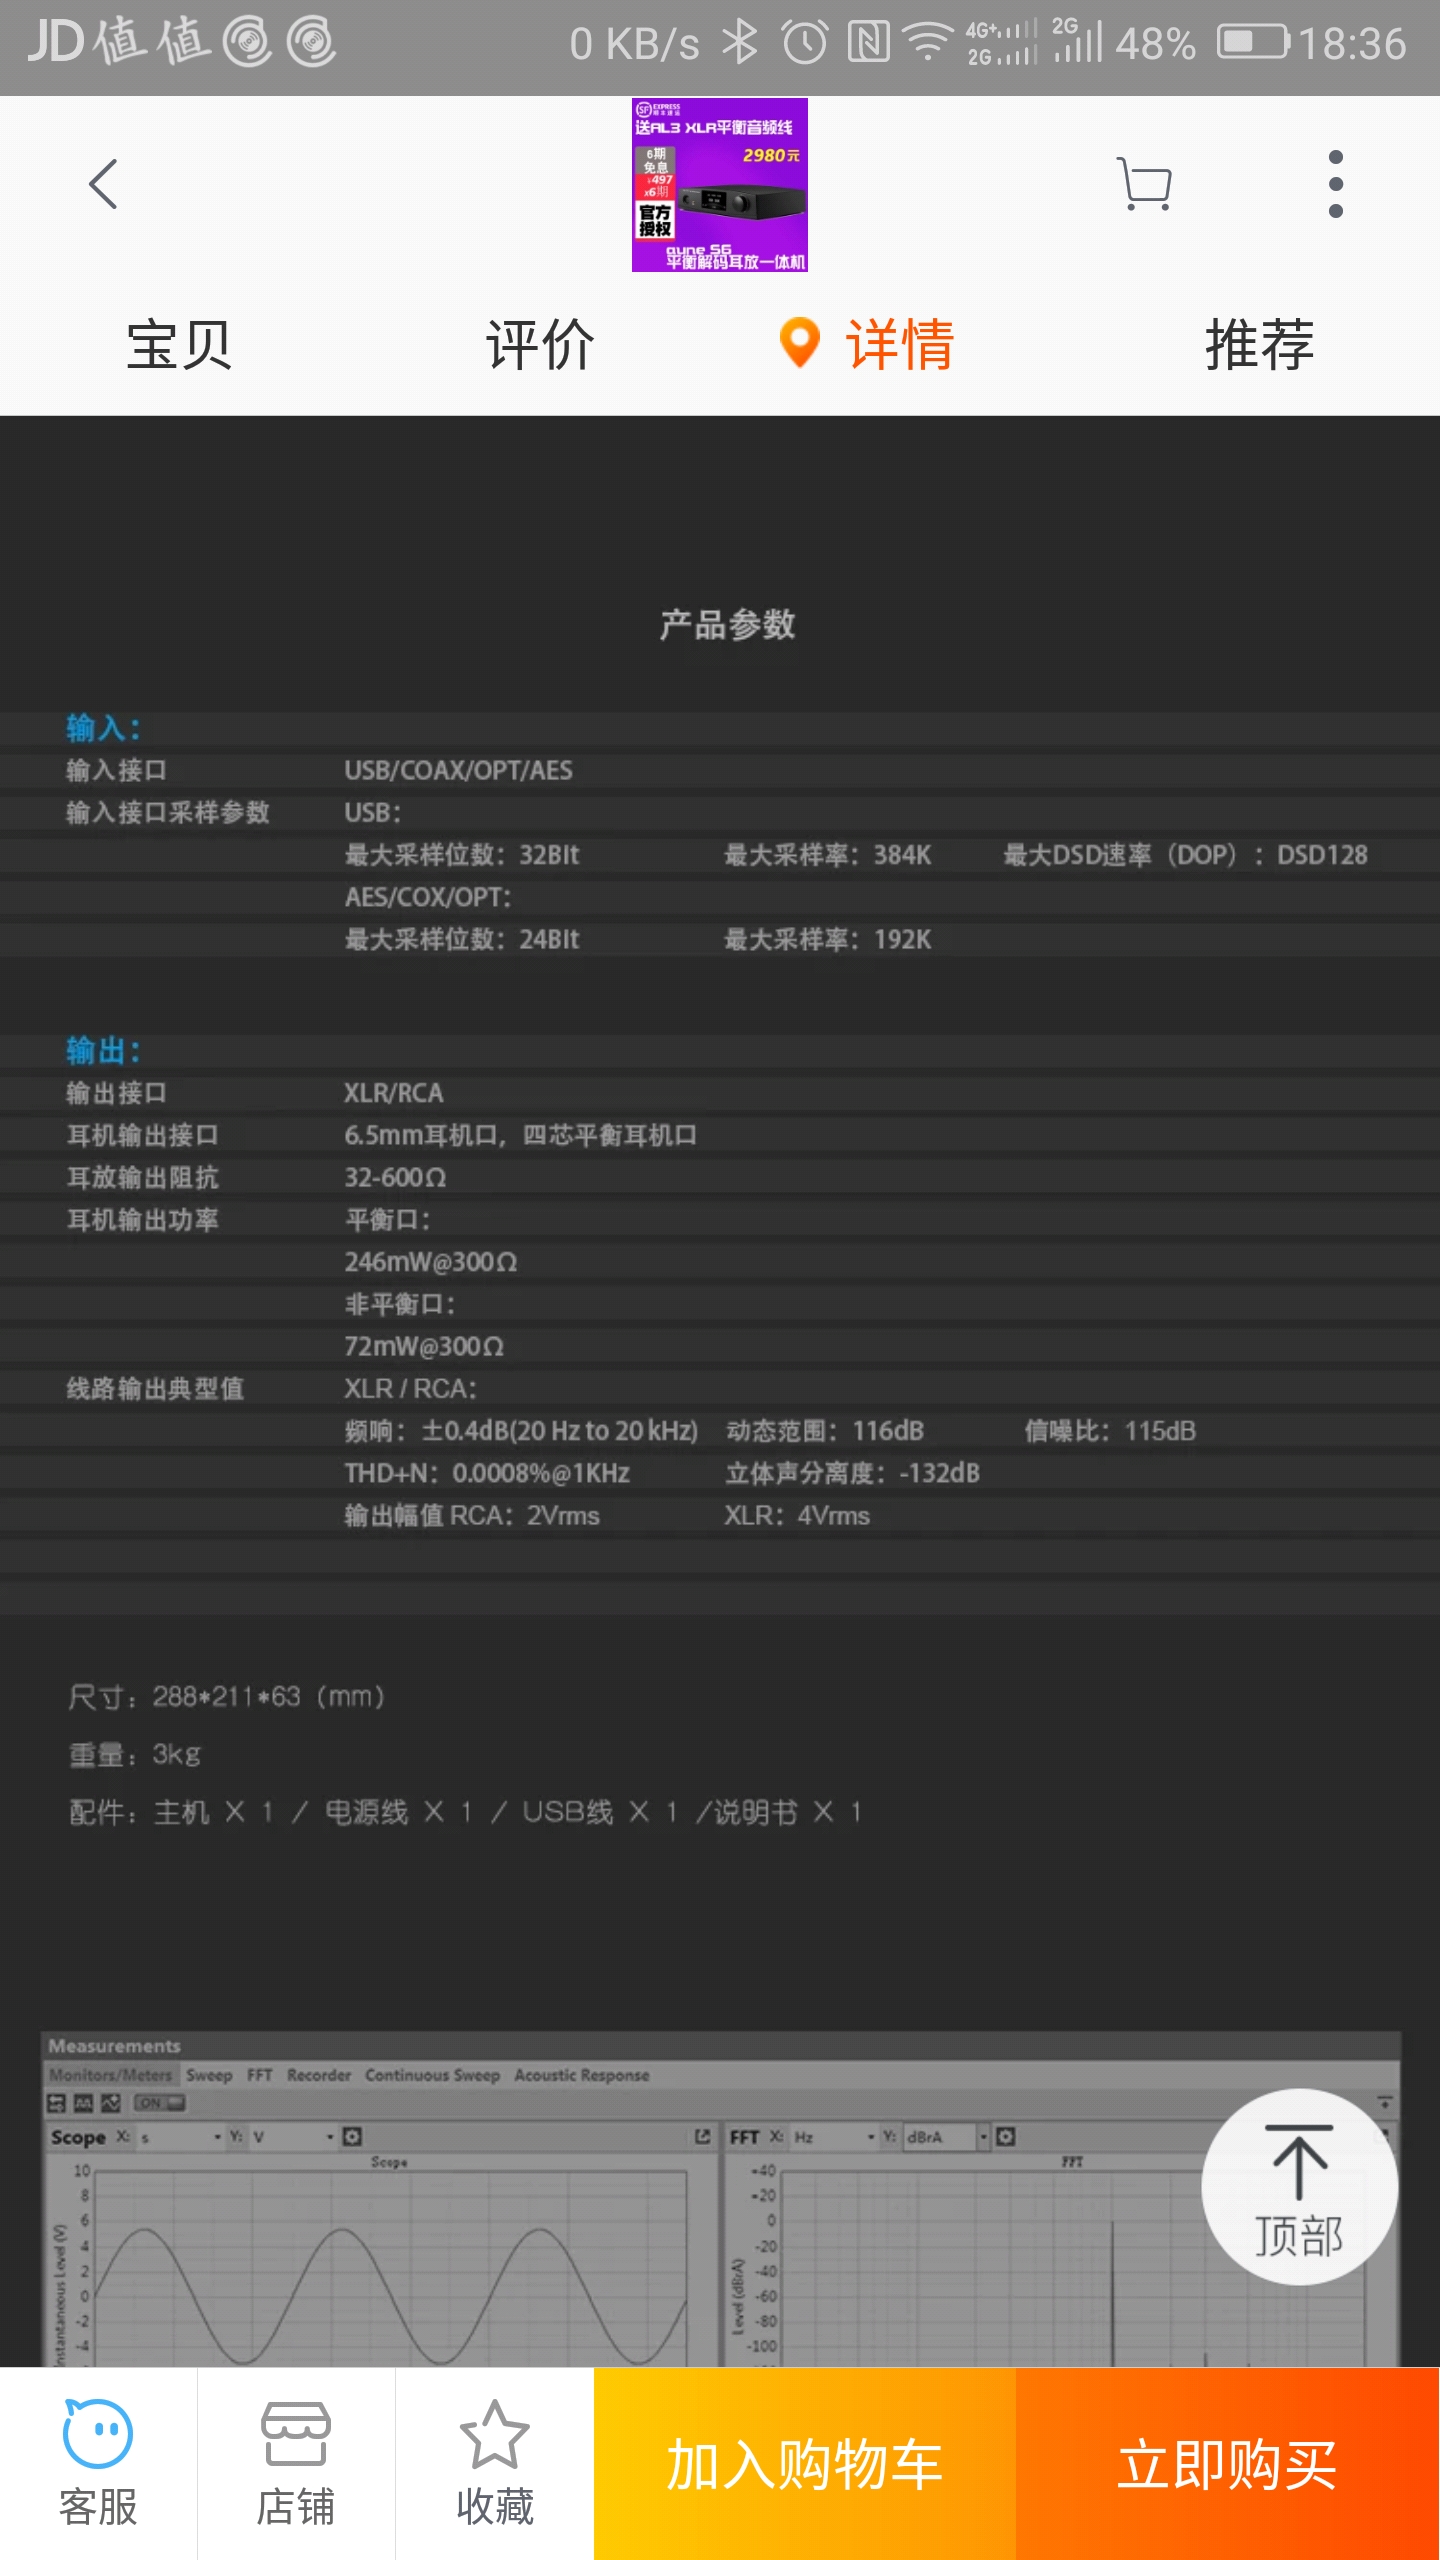Tap the back arrow icon

pyautogui.click(x=103, y=184)
